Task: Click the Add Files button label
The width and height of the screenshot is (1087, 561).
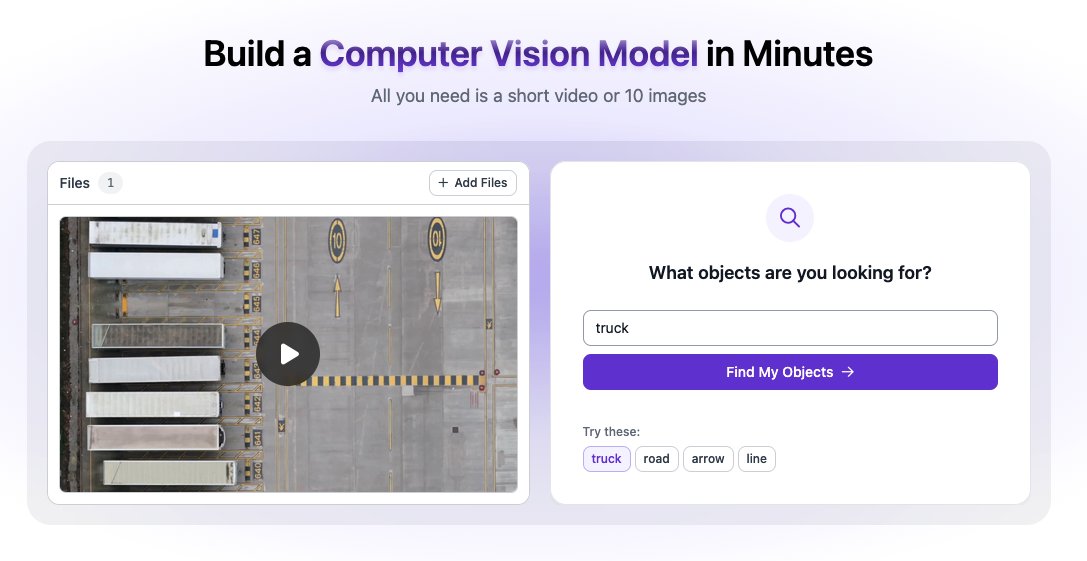Action: [481, 183]
